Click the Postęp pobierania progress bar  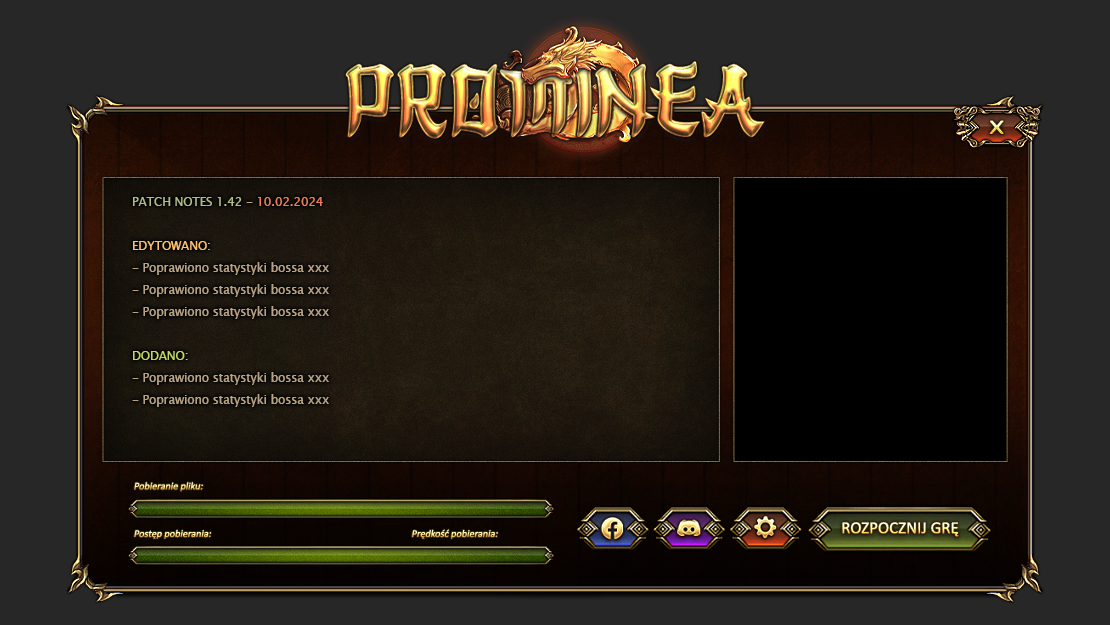pos(341,556)
